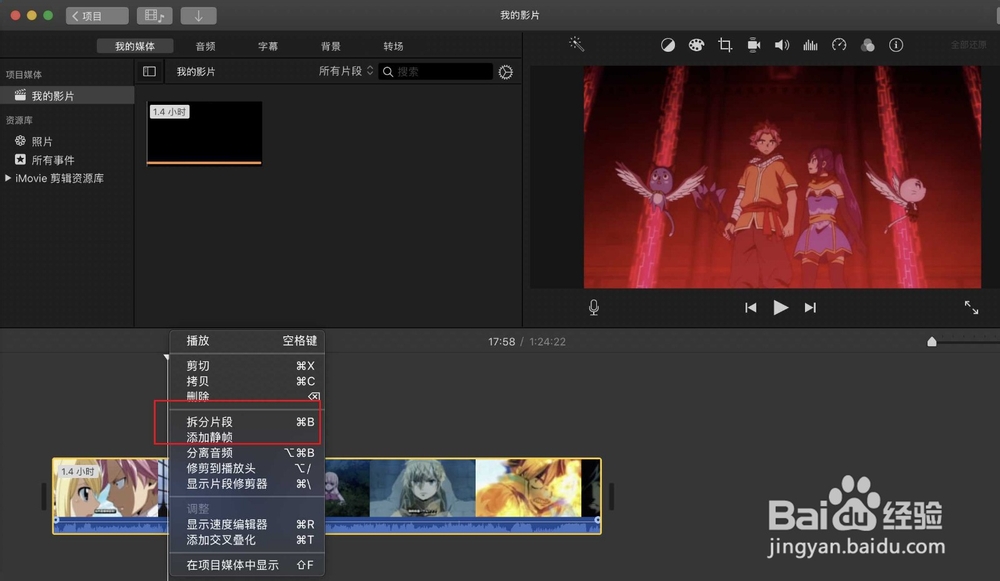Choose 删除 from the context menu
The width and height of the screenshot is (1000, 581).
tap(247, 396)
